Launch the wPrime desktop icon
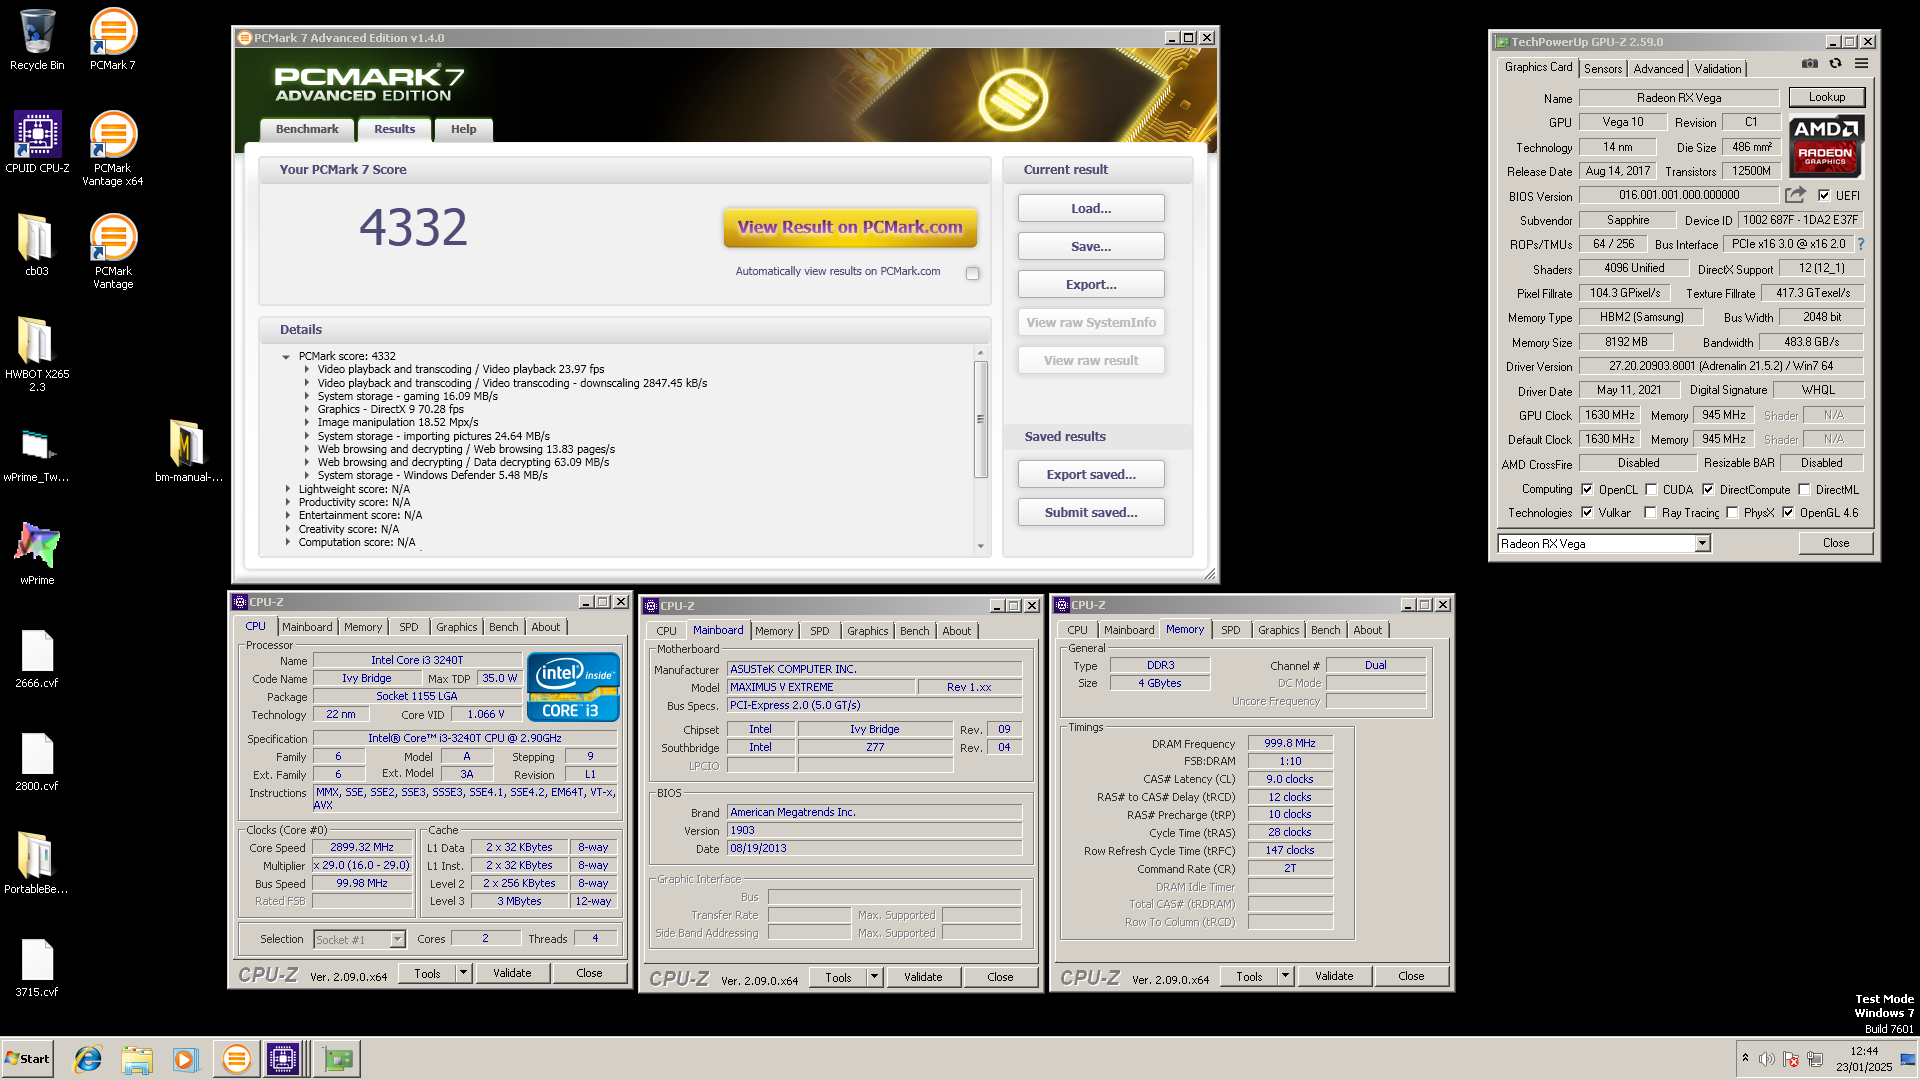Image resolution: width=1920 pixels, height=1080 pixels. [x=37, y=555]
